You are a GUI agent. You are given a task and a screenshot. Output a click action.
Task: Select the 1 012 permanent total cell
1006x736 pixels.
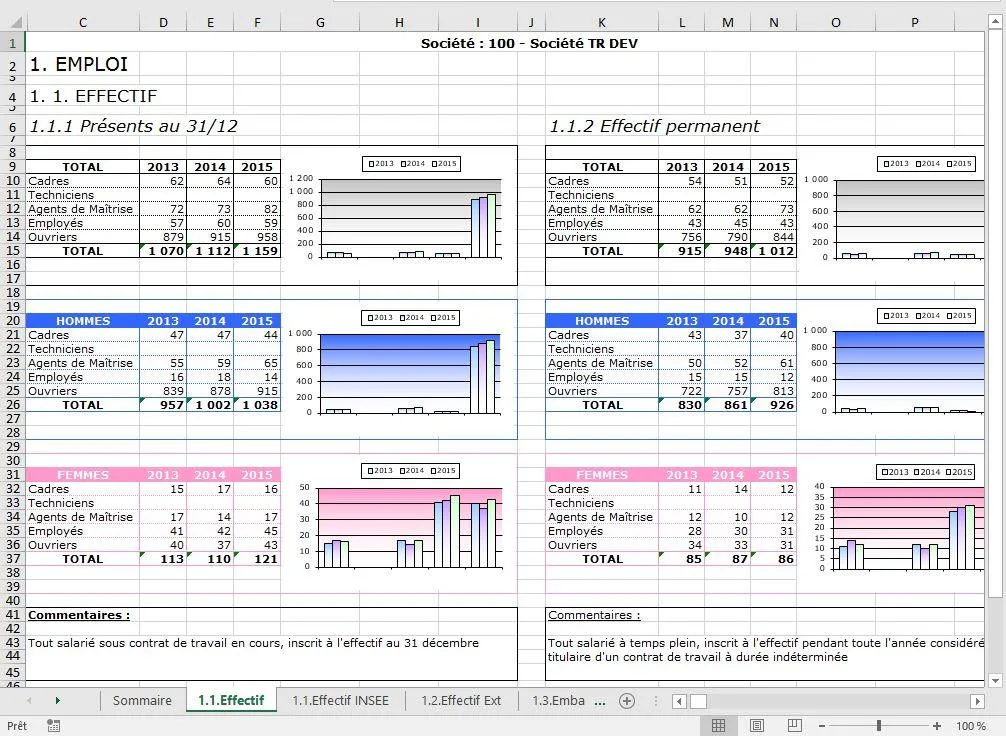[774, 251]
